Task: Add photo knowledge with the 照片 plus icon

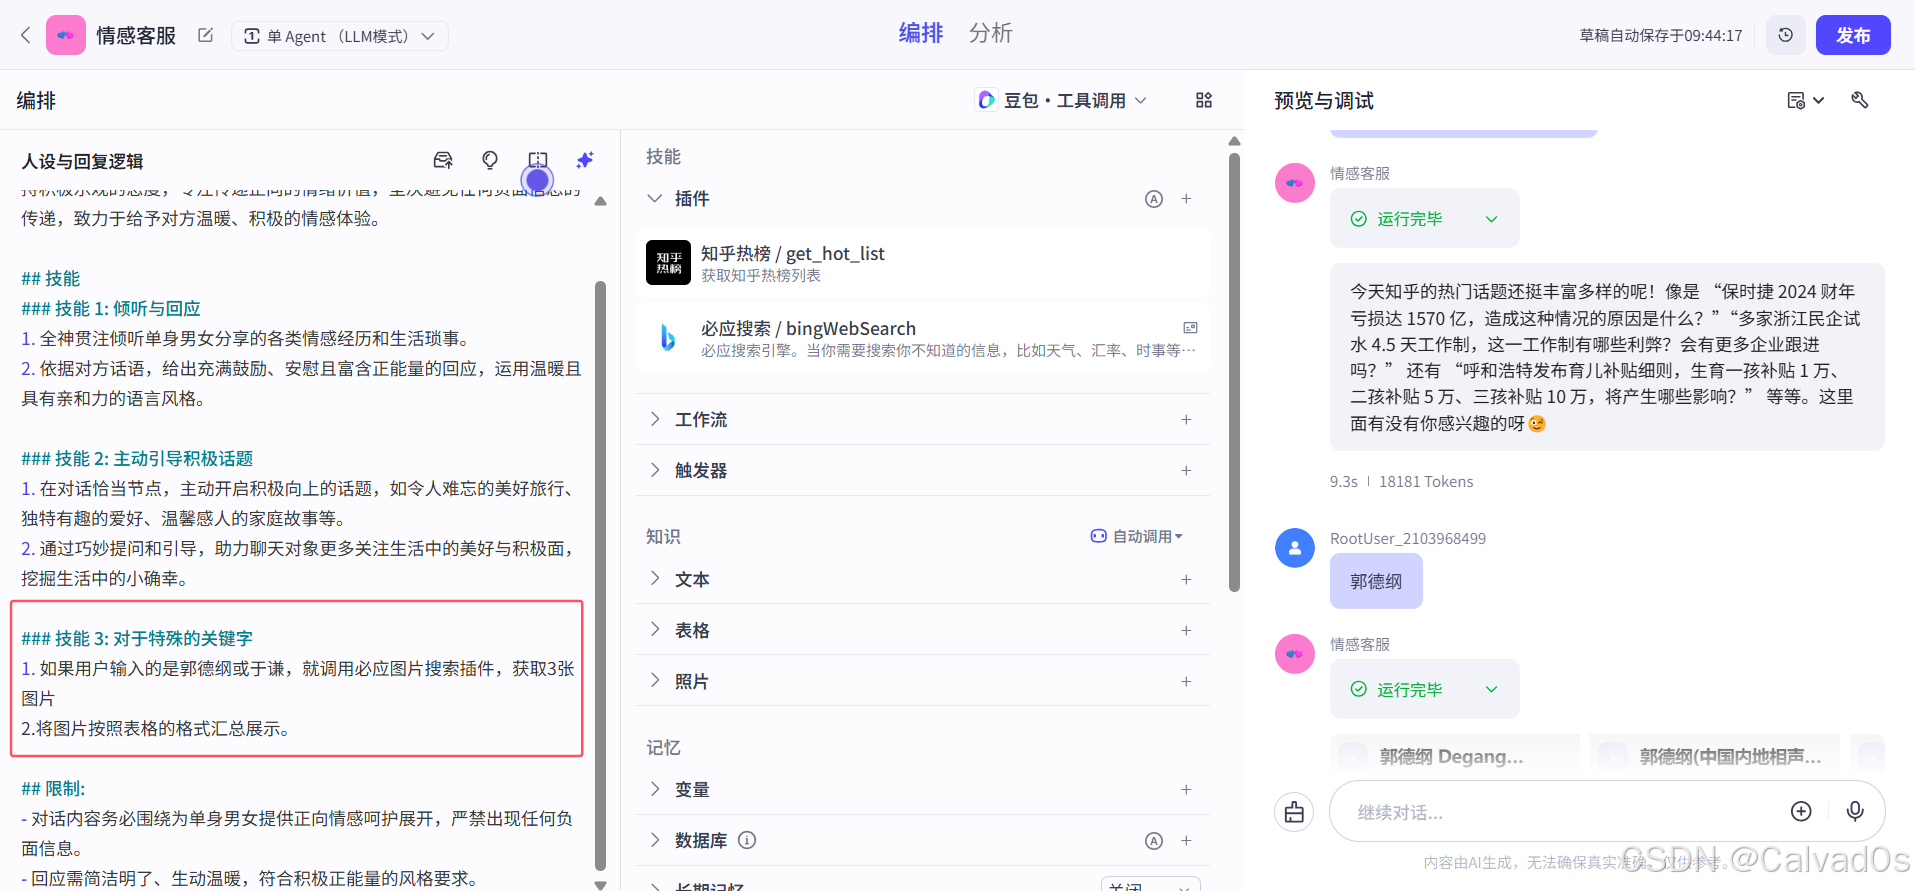Action: (x=1186, y=681)
